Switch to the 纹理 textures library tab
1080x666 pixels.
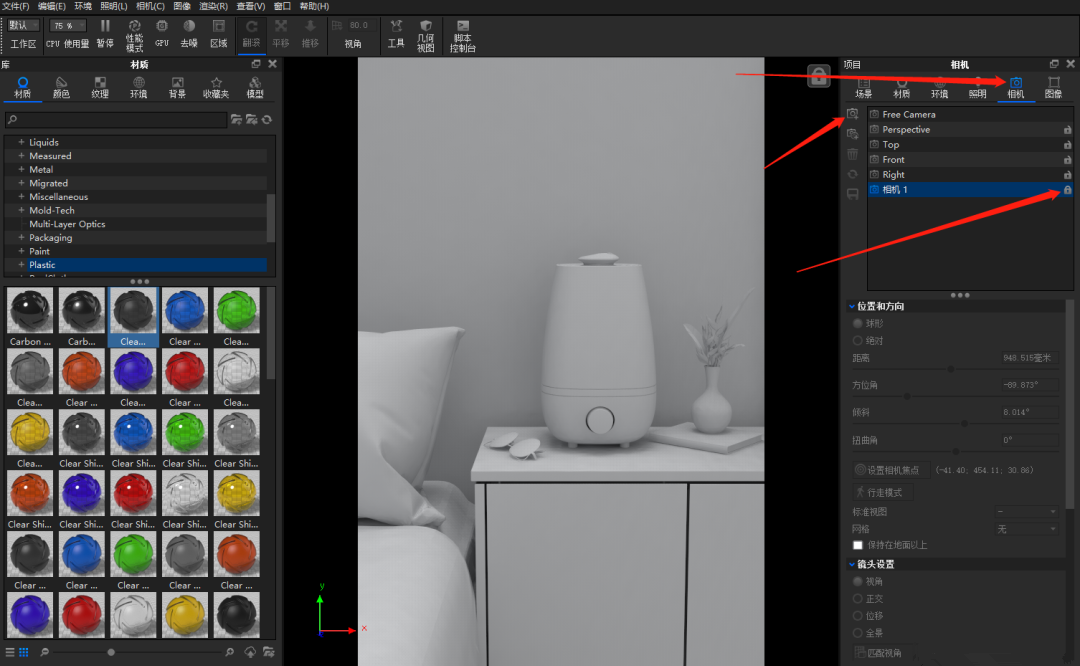[100, 87]
